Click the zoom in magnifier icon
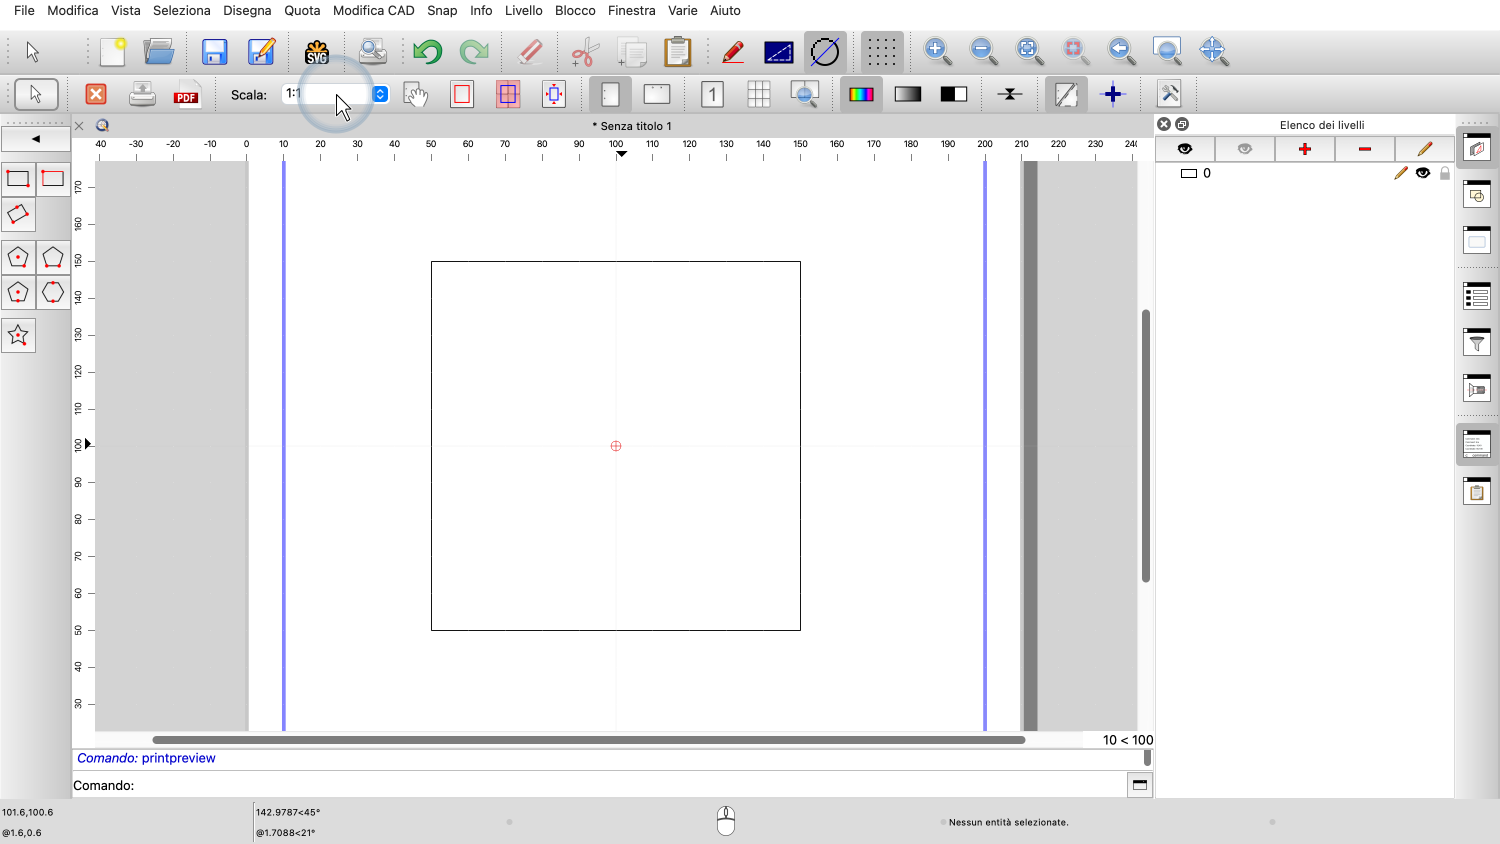1500x844 pixels. (x=937, y=51)
